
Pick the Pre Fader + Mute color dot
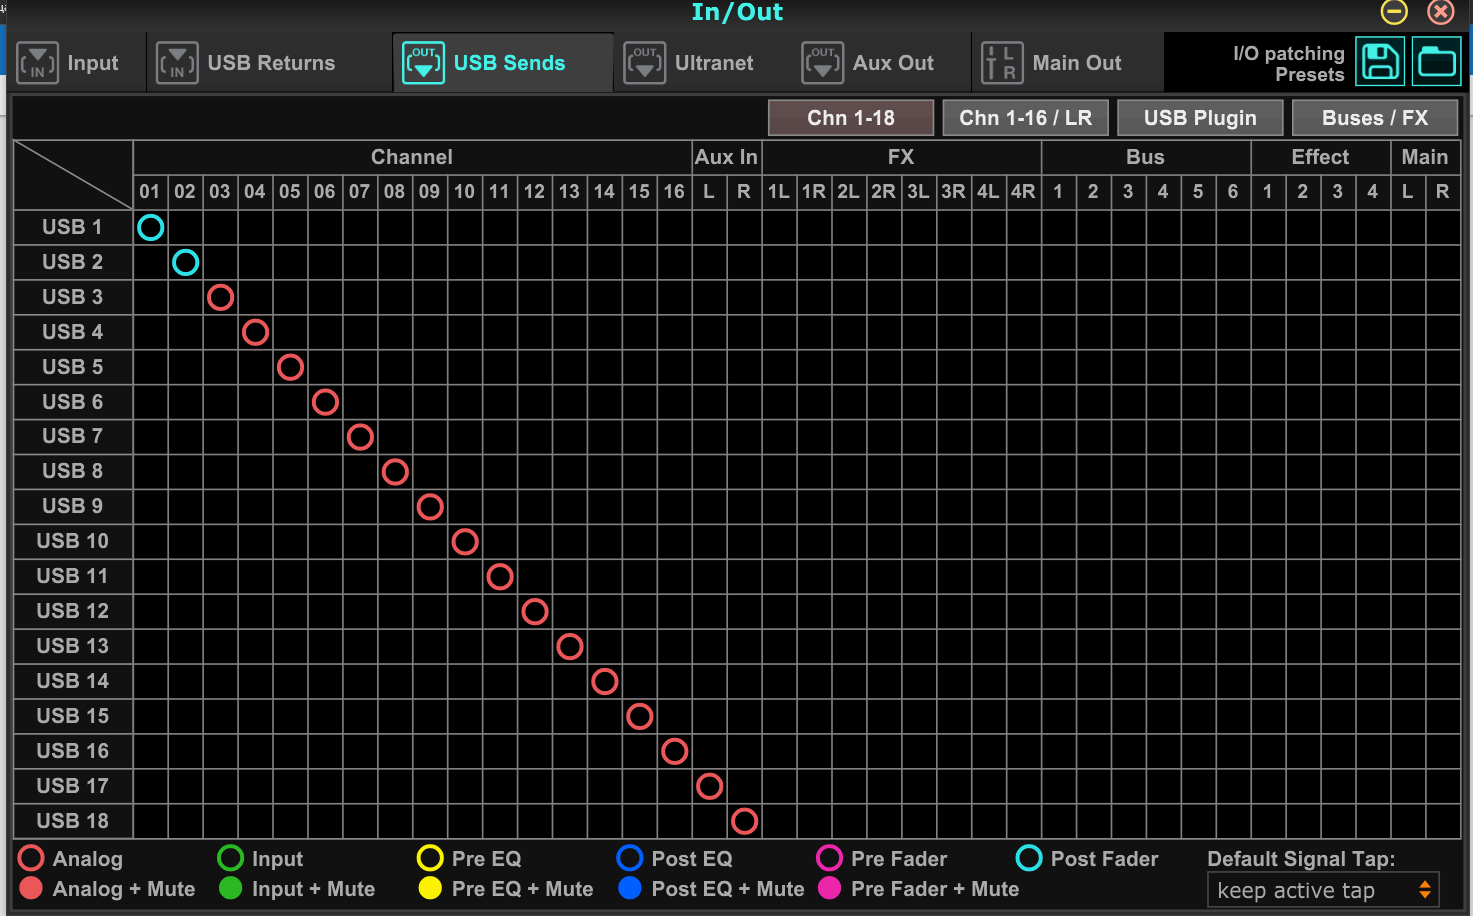829,888
